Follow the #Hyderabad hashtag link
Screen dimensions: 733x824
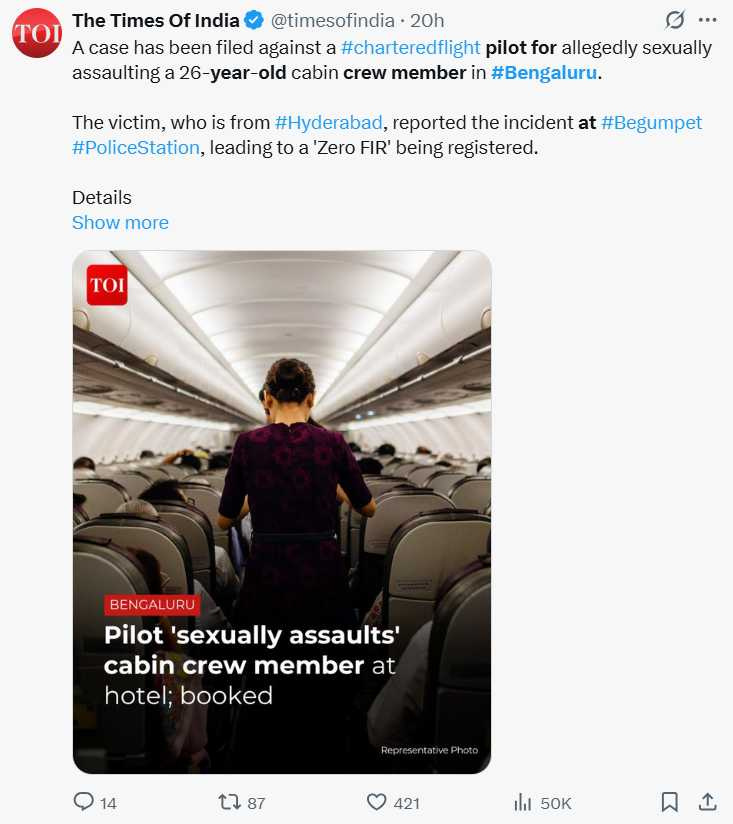(327, 122)
